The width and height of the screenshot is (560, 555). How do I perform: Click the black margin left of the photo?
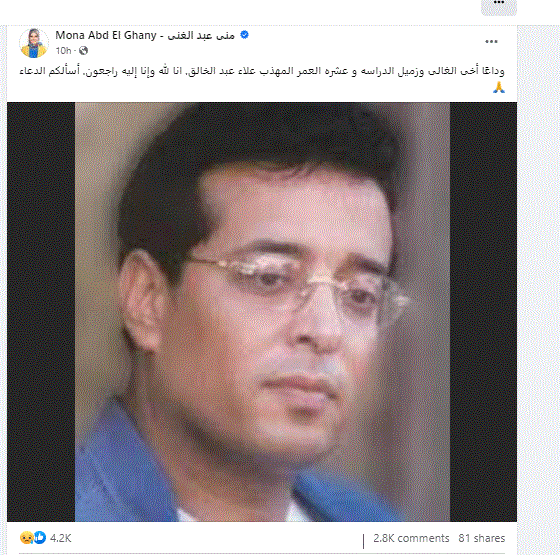click(41, 312)
